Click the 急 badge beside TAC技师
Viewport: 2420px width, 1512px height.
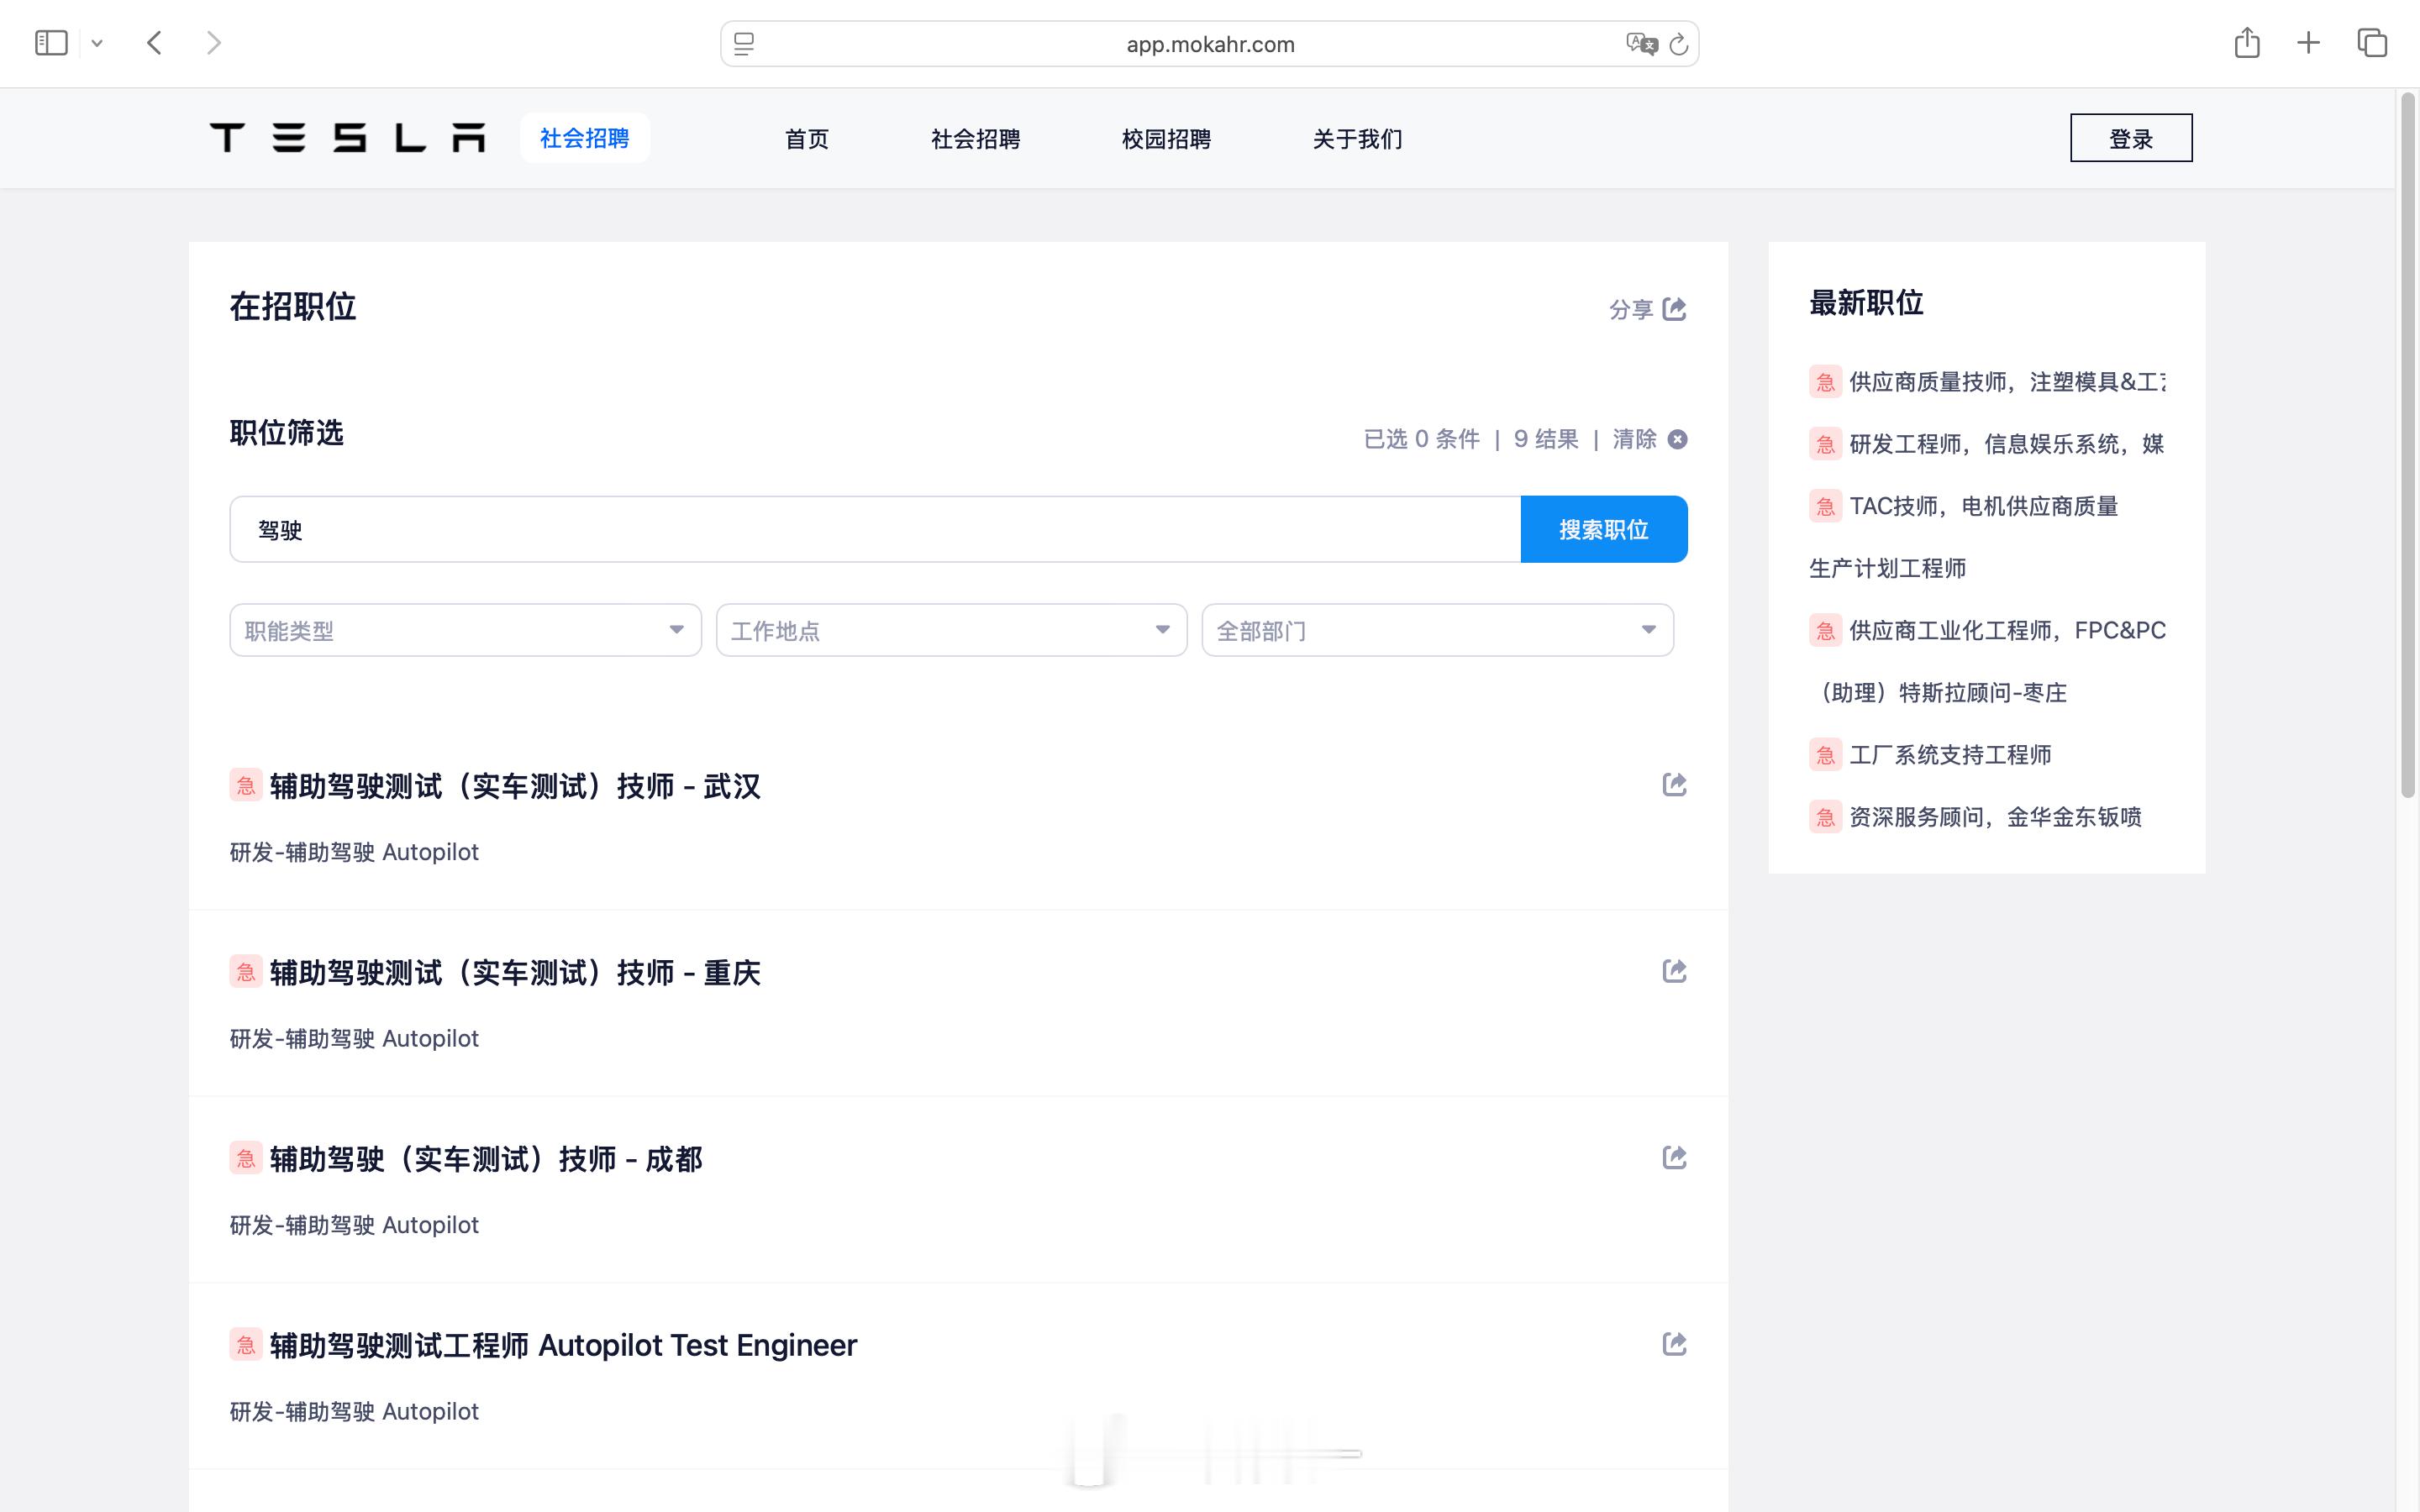[1825, 506]
